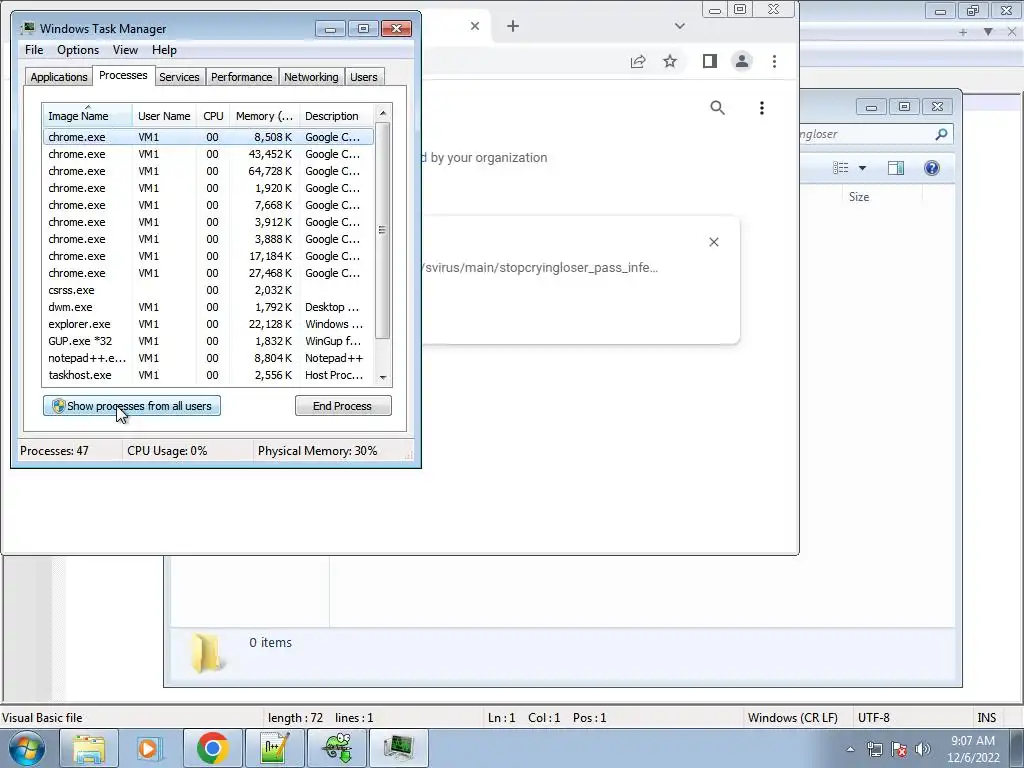Image resolution: width=1024 pixels, height=768 pixels.
Task: Click the End Process button
Action: [343, 406]
